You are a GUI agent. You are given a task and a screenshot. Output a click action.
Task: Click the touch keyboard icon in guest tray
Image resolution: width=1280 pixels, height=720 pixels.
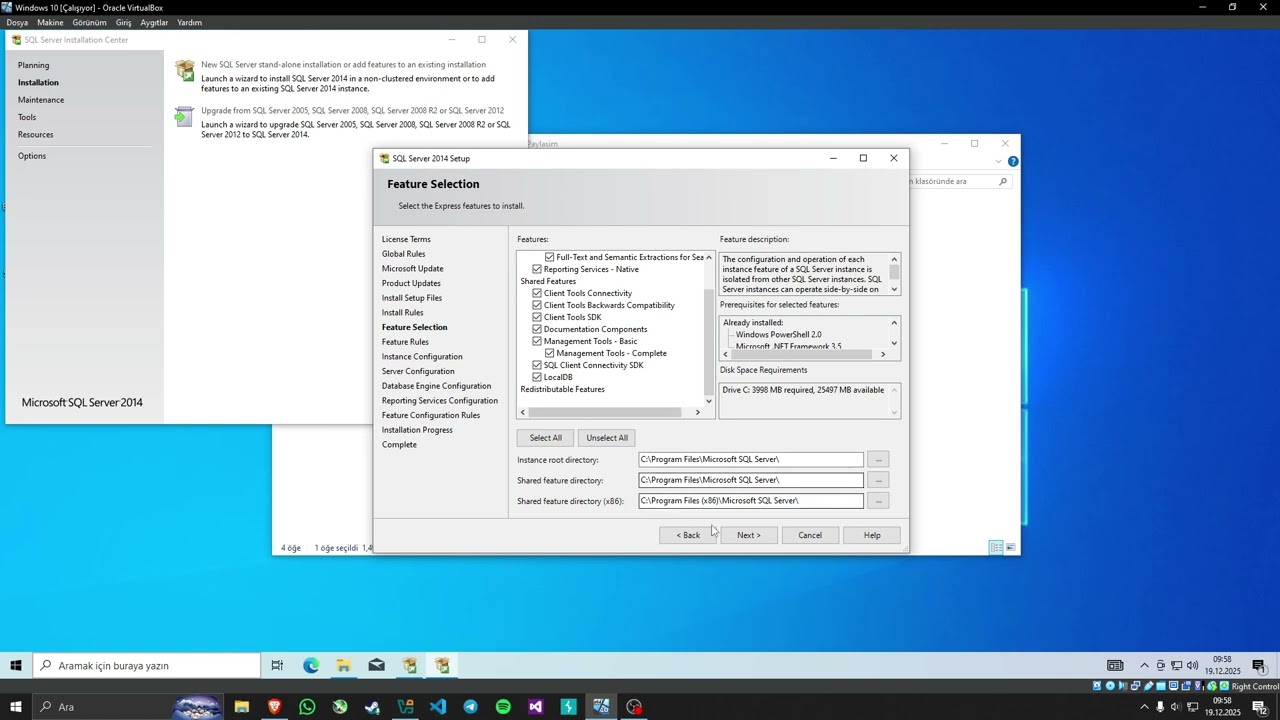click(x=1115, y=666)
